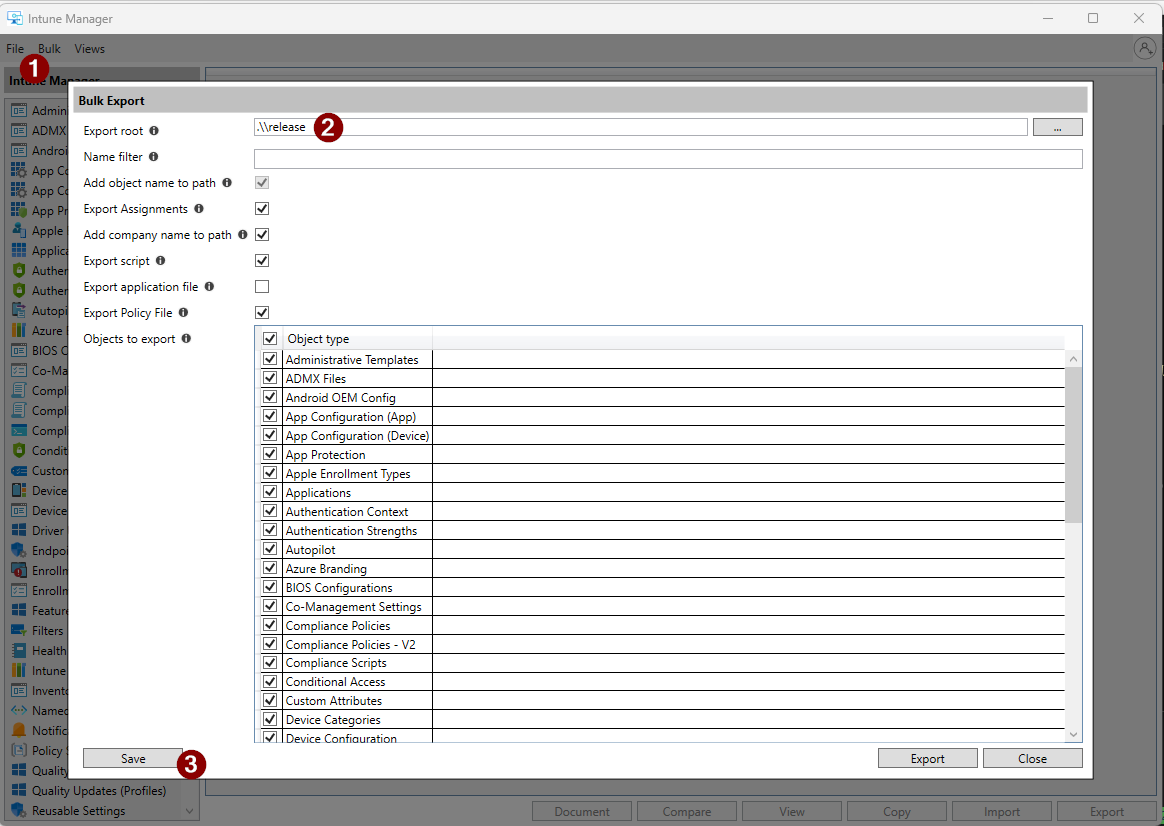The image size is (1164, 826).
Task: Click the Filters sidebar icon
Action: (19, 631)
